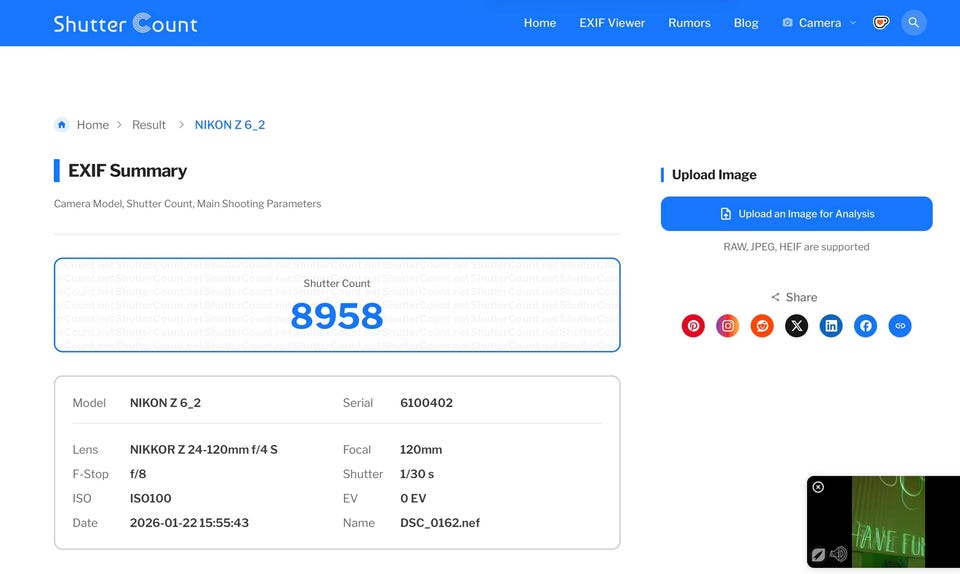The width and height of the screenshot is (960, 574).
Task: Share the result on LinkedIn
Action: [831, 325]
